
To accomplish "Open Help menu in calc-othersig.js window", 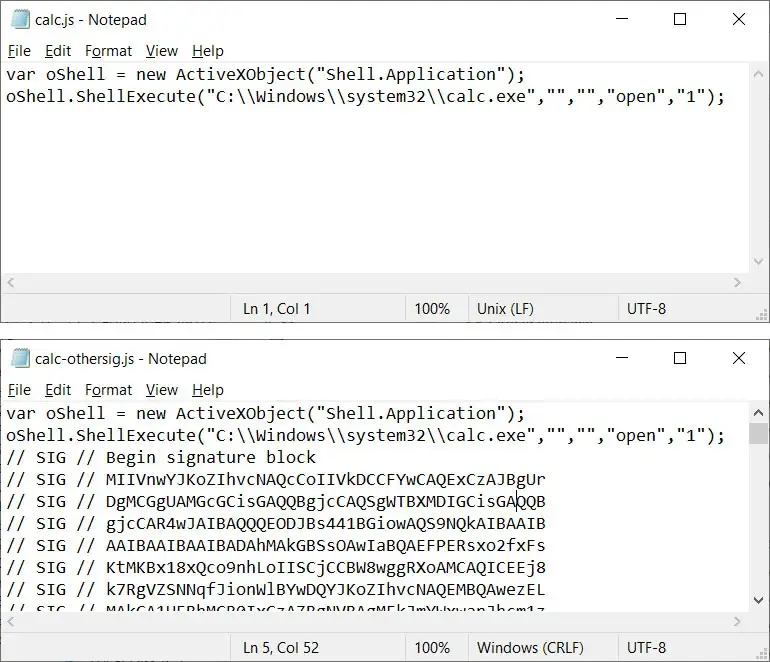I will pos(208,390).
